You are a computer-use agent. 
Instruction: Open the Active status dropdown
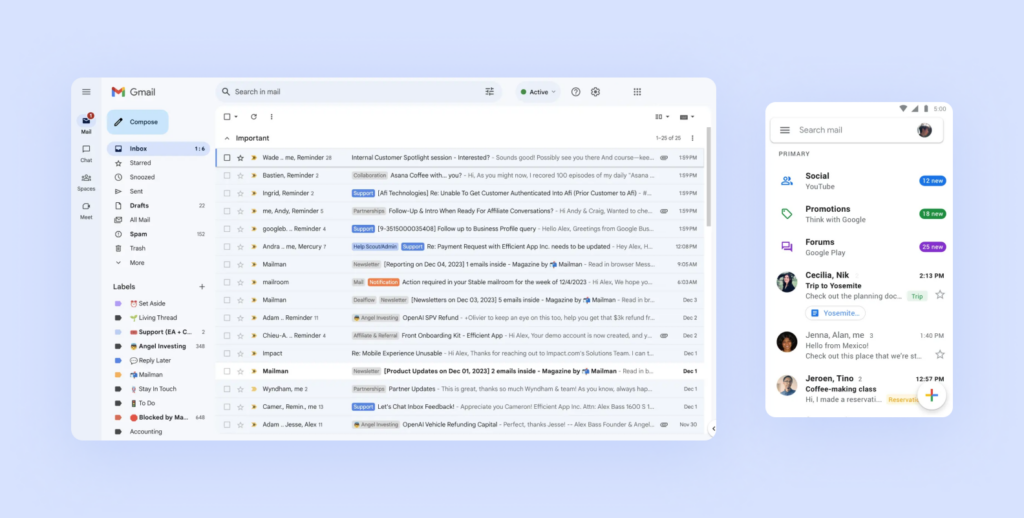(x=538, y=92)
